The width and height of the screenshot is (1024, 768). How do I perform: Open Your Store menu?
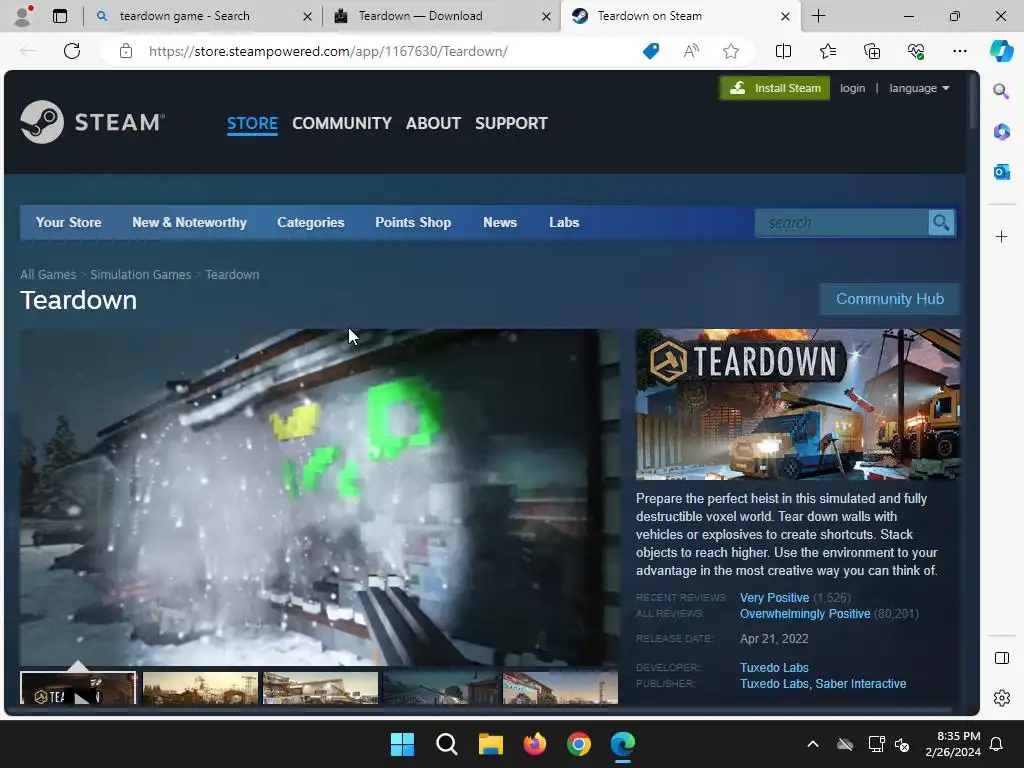point(69,223)
